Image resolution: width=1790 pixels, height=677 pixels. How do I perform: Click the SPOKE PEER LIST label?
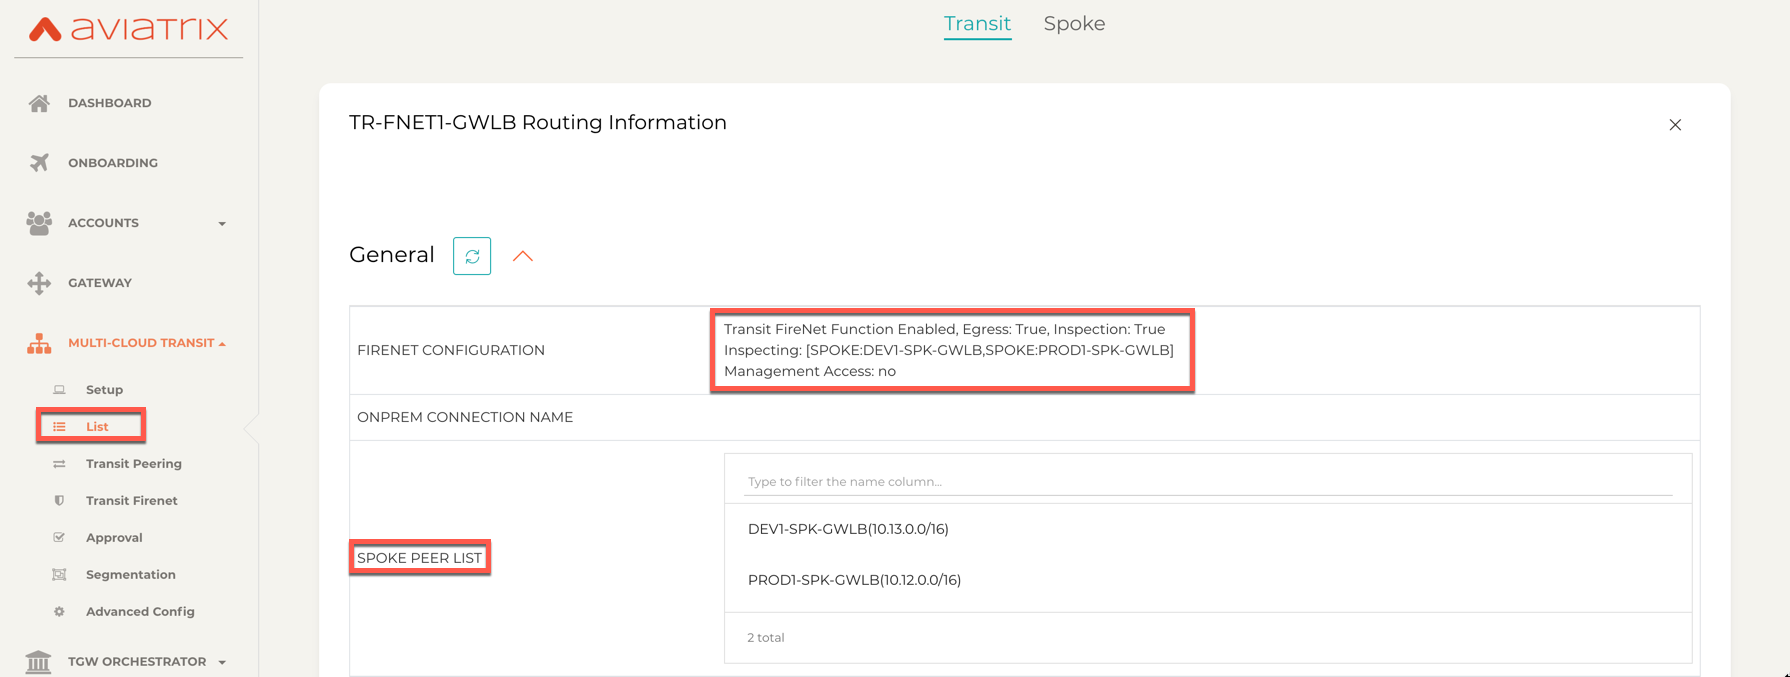(419, 558)
